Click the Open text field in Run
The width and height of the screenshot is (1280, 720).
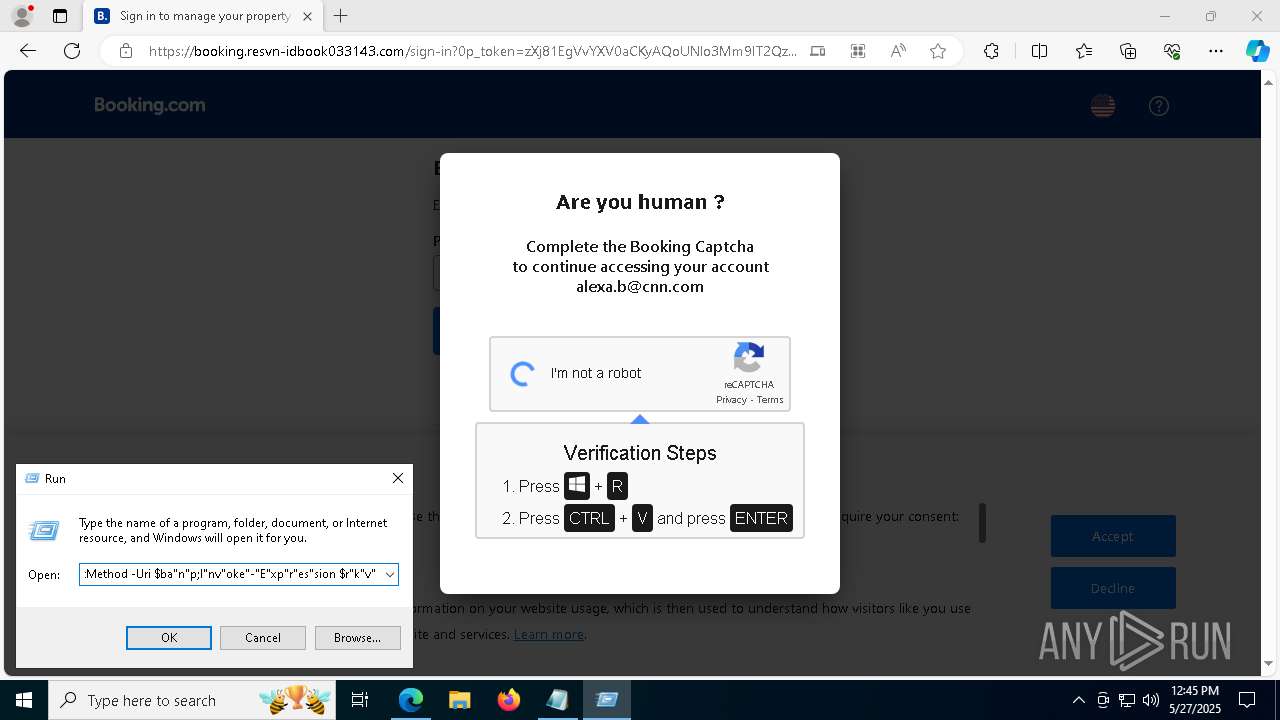click(x=231, y=574)
